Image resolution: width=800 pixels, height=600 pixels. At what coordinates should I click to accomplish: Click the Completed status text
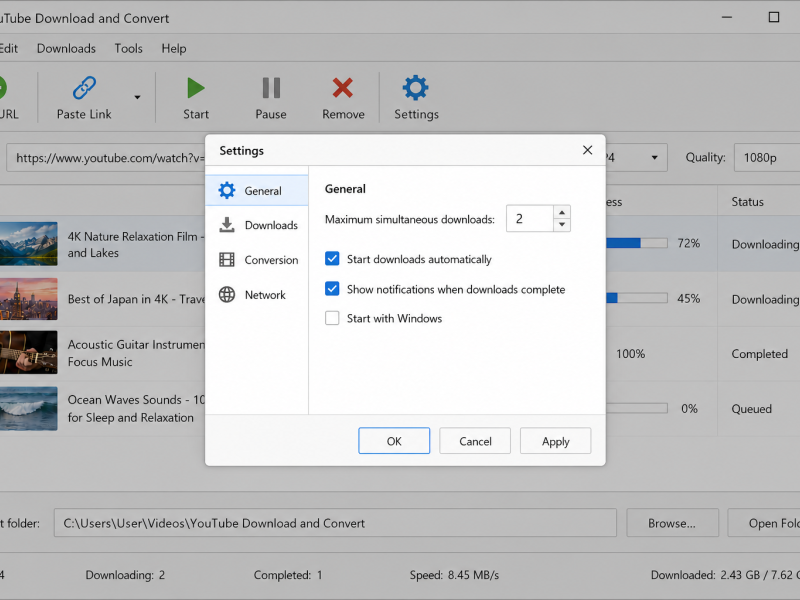click(759, 354)
